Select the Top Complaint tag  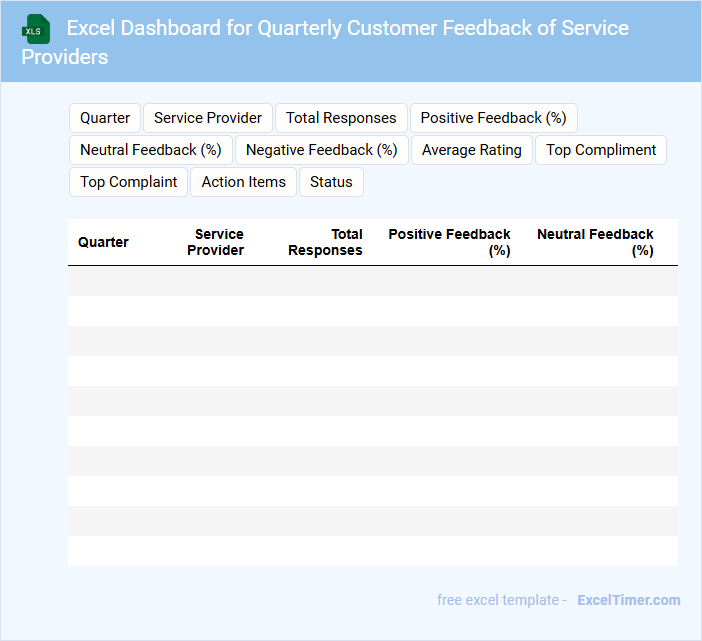(128, 182)
